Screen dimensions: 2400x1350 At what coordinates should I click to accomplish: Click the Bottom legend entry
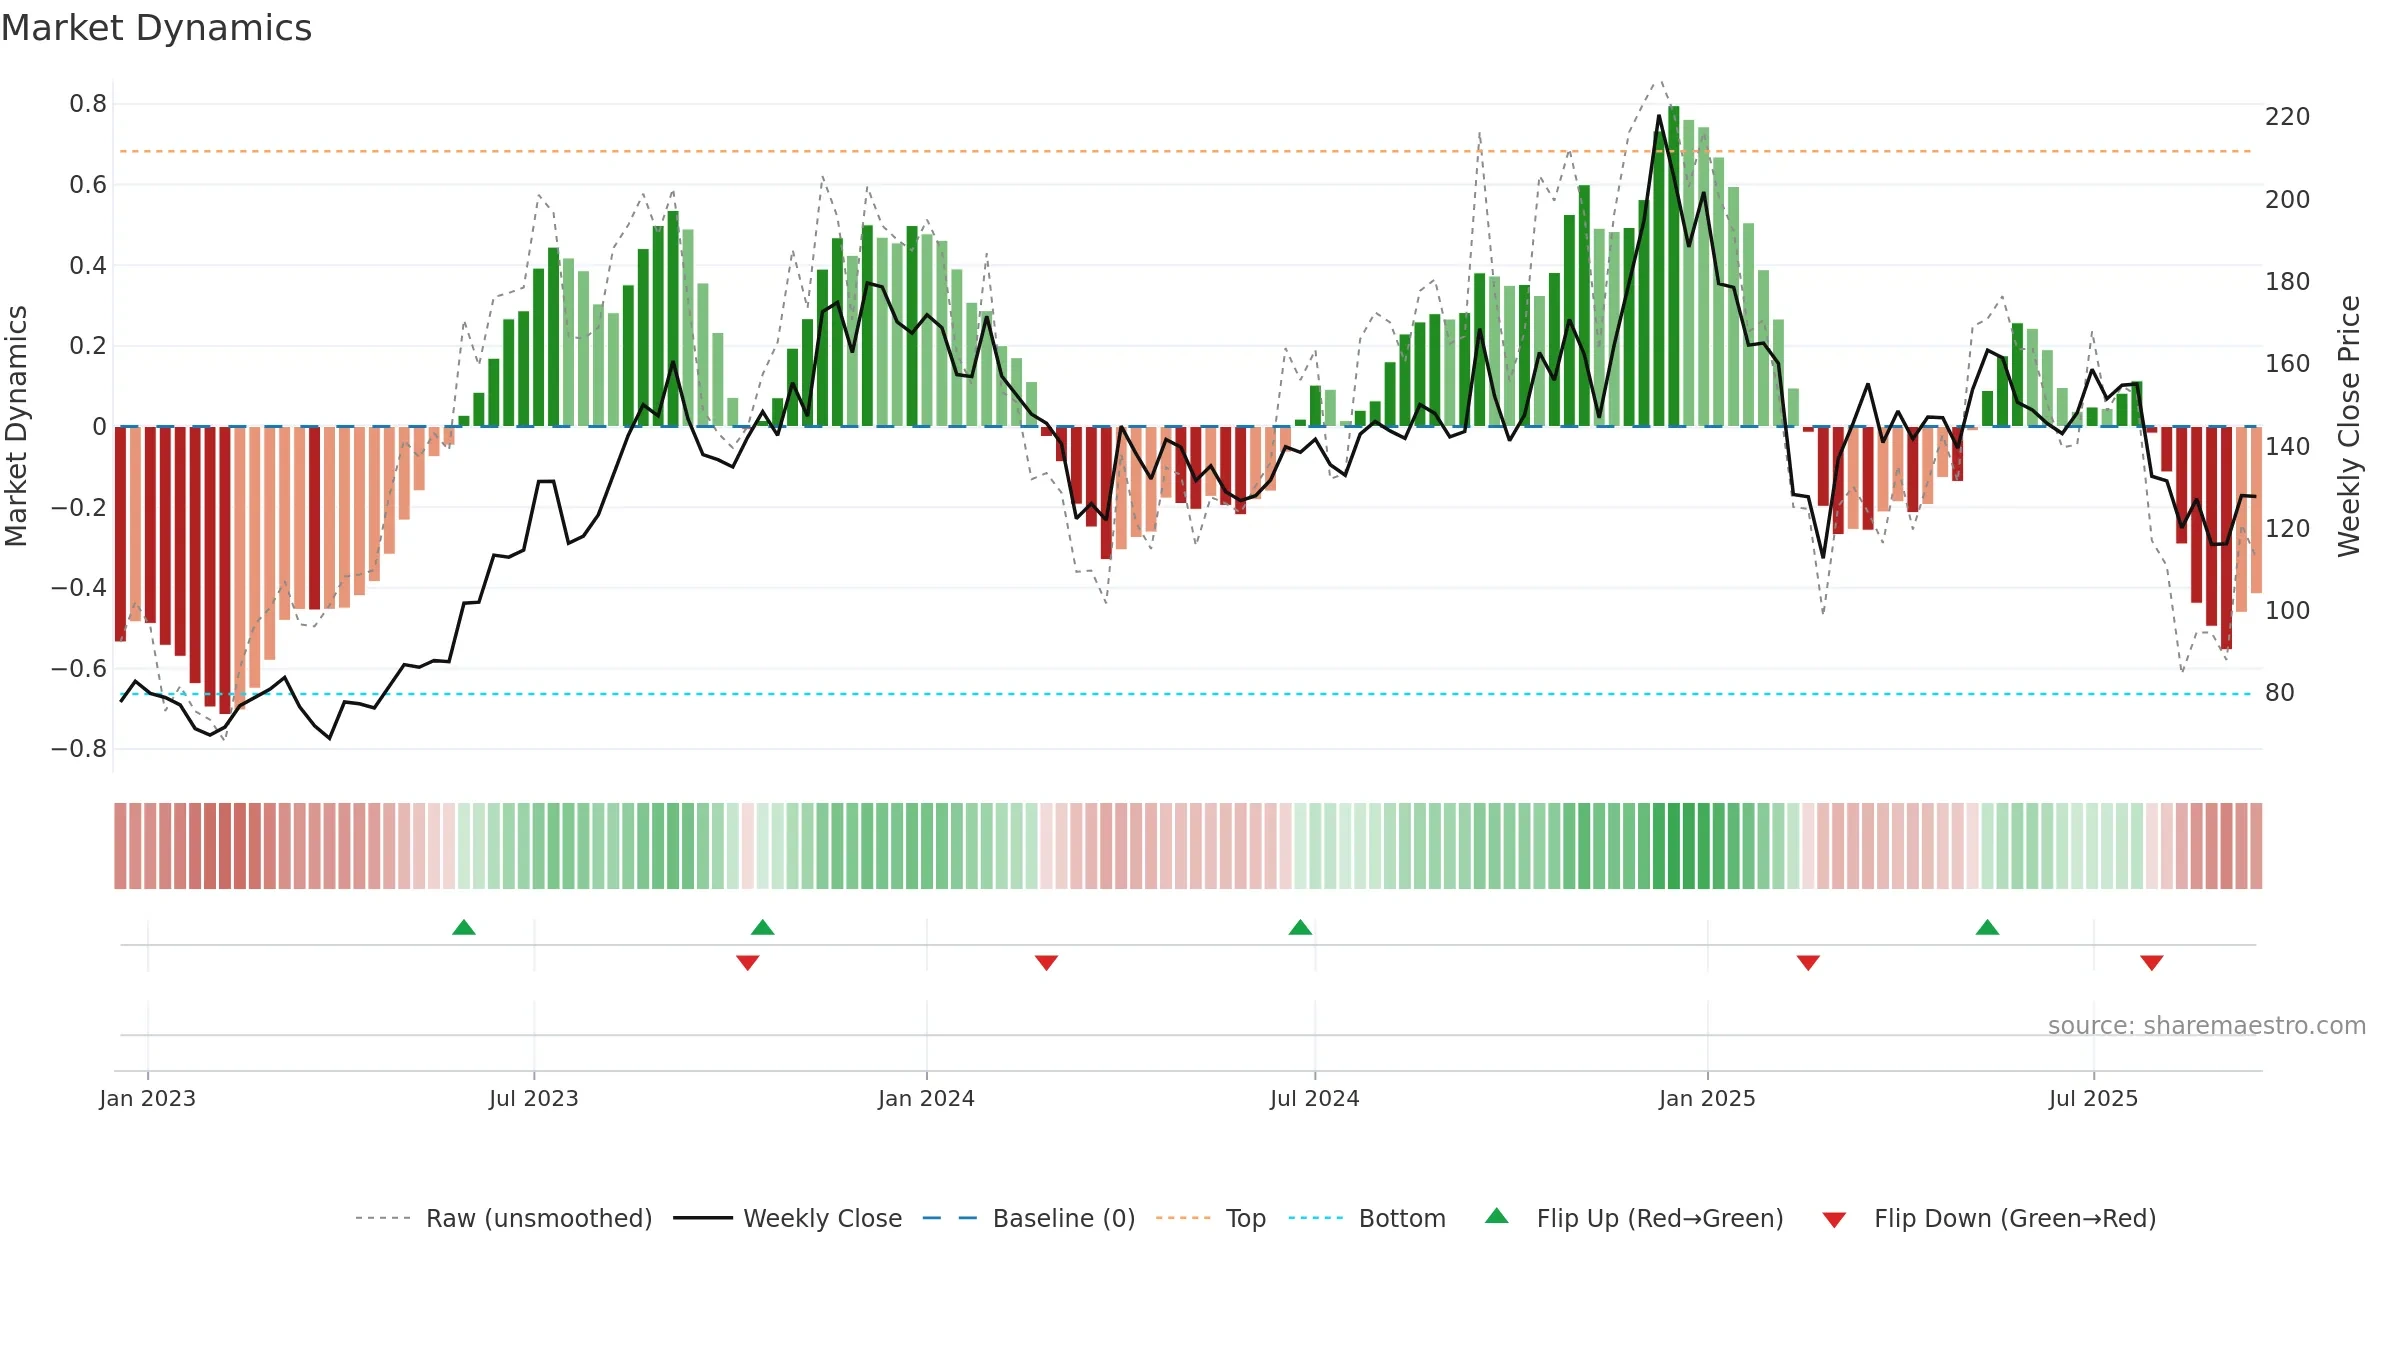(x=1367, y=1218)
